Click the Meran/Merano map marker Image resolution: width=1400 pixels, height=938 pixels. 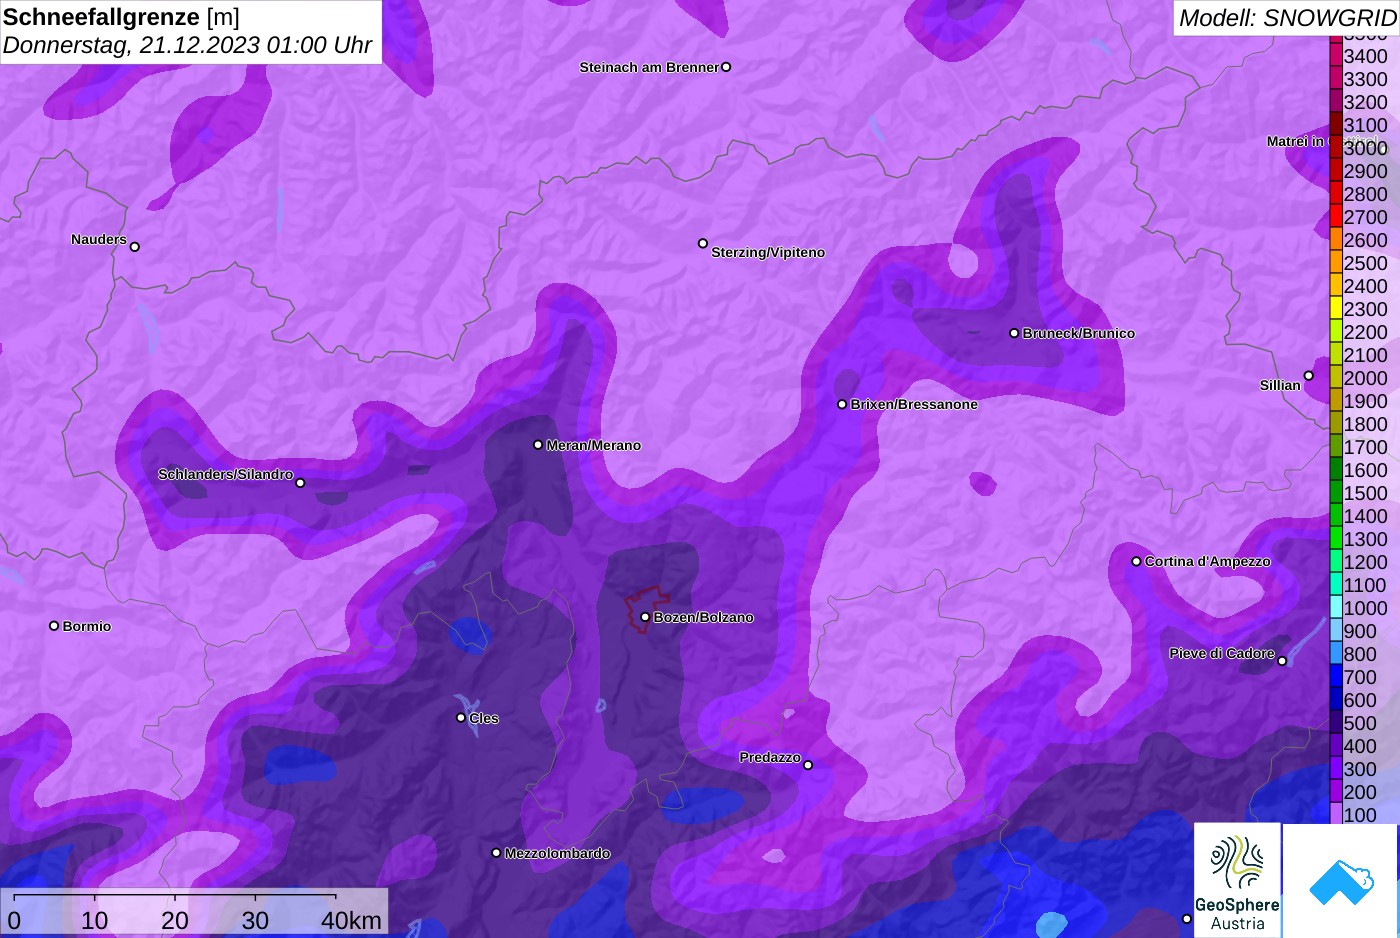(538, 445)
